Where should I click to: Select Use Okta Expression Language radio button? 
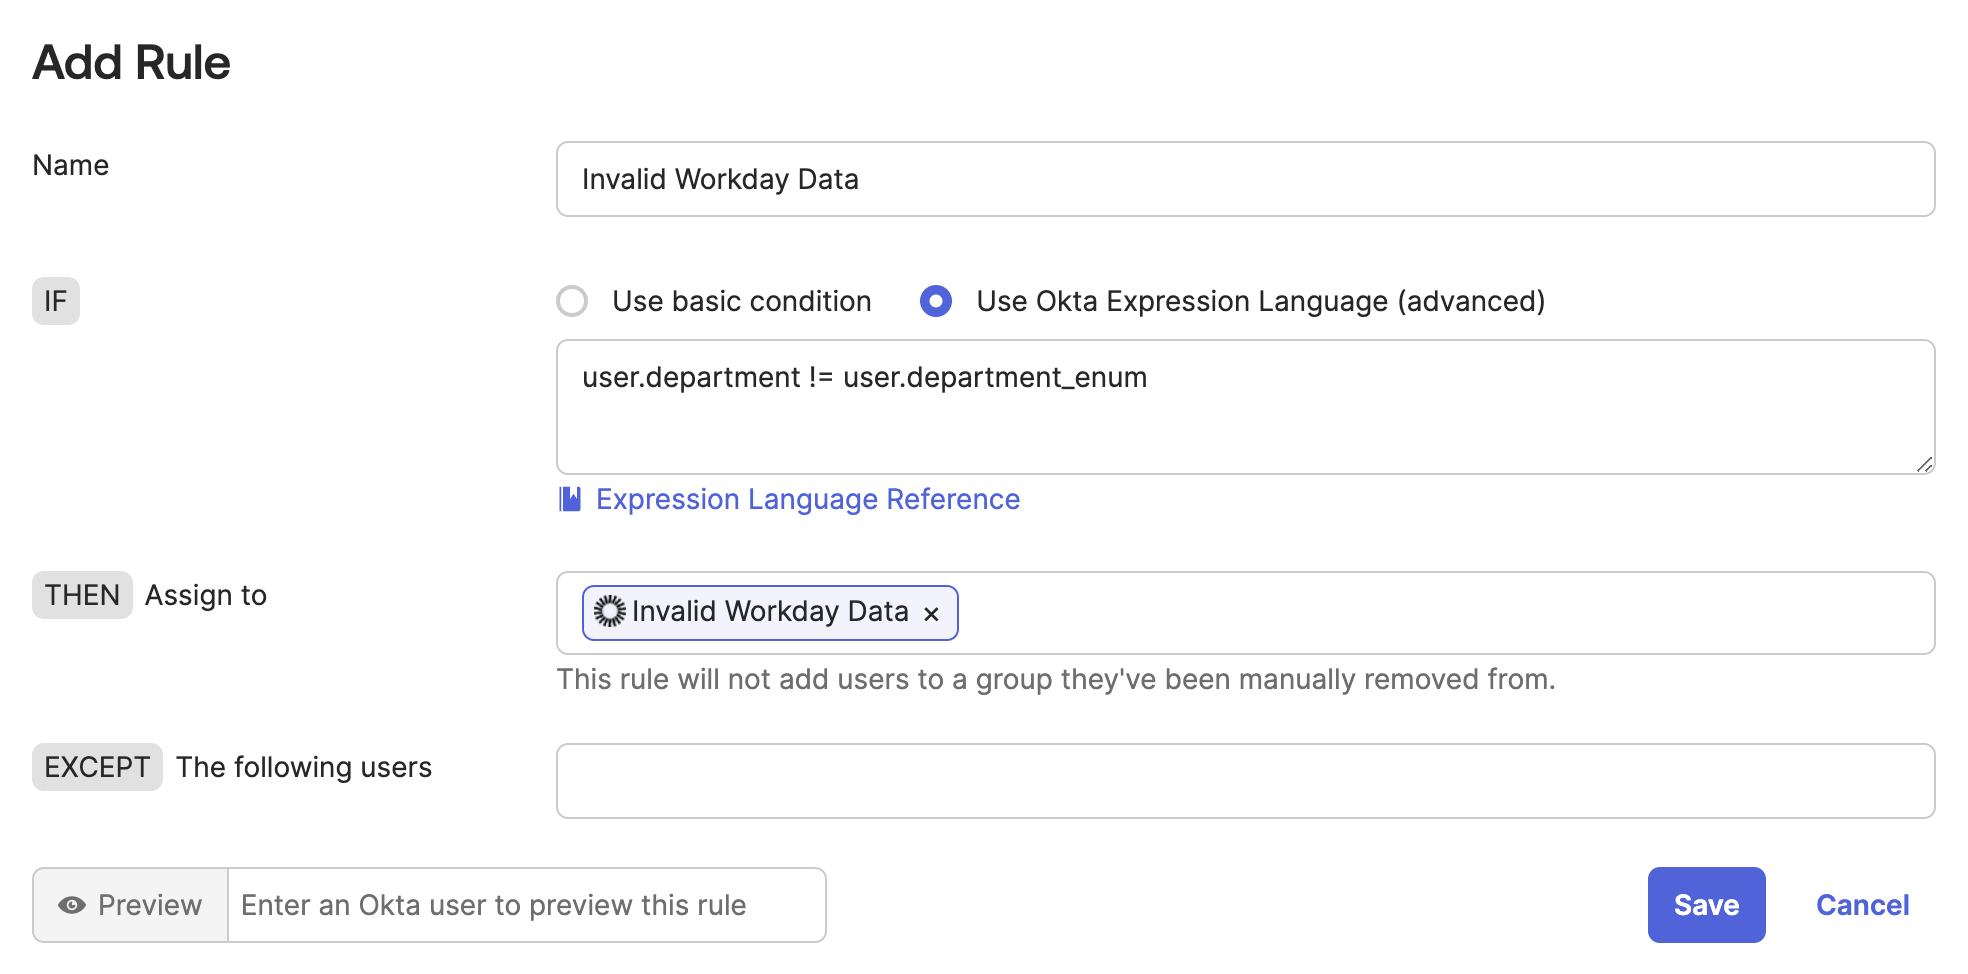pyautogui.click(x=936, y=301)
